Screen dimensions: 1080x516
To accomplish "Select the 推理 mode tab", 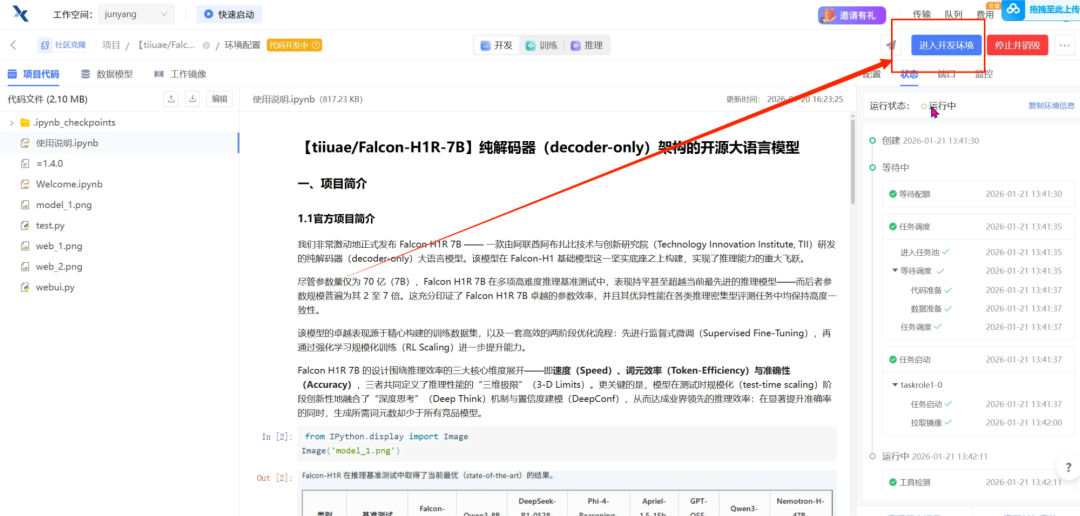I will 586,45.
